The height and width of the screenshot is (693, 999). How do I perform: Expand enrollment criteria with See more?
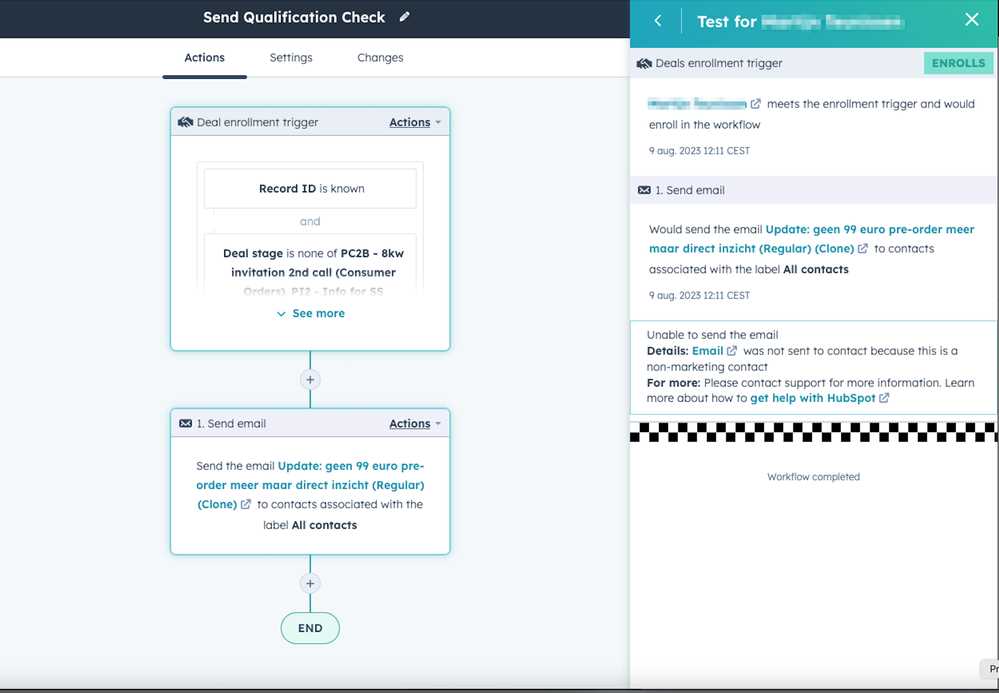tap(310, 313)
